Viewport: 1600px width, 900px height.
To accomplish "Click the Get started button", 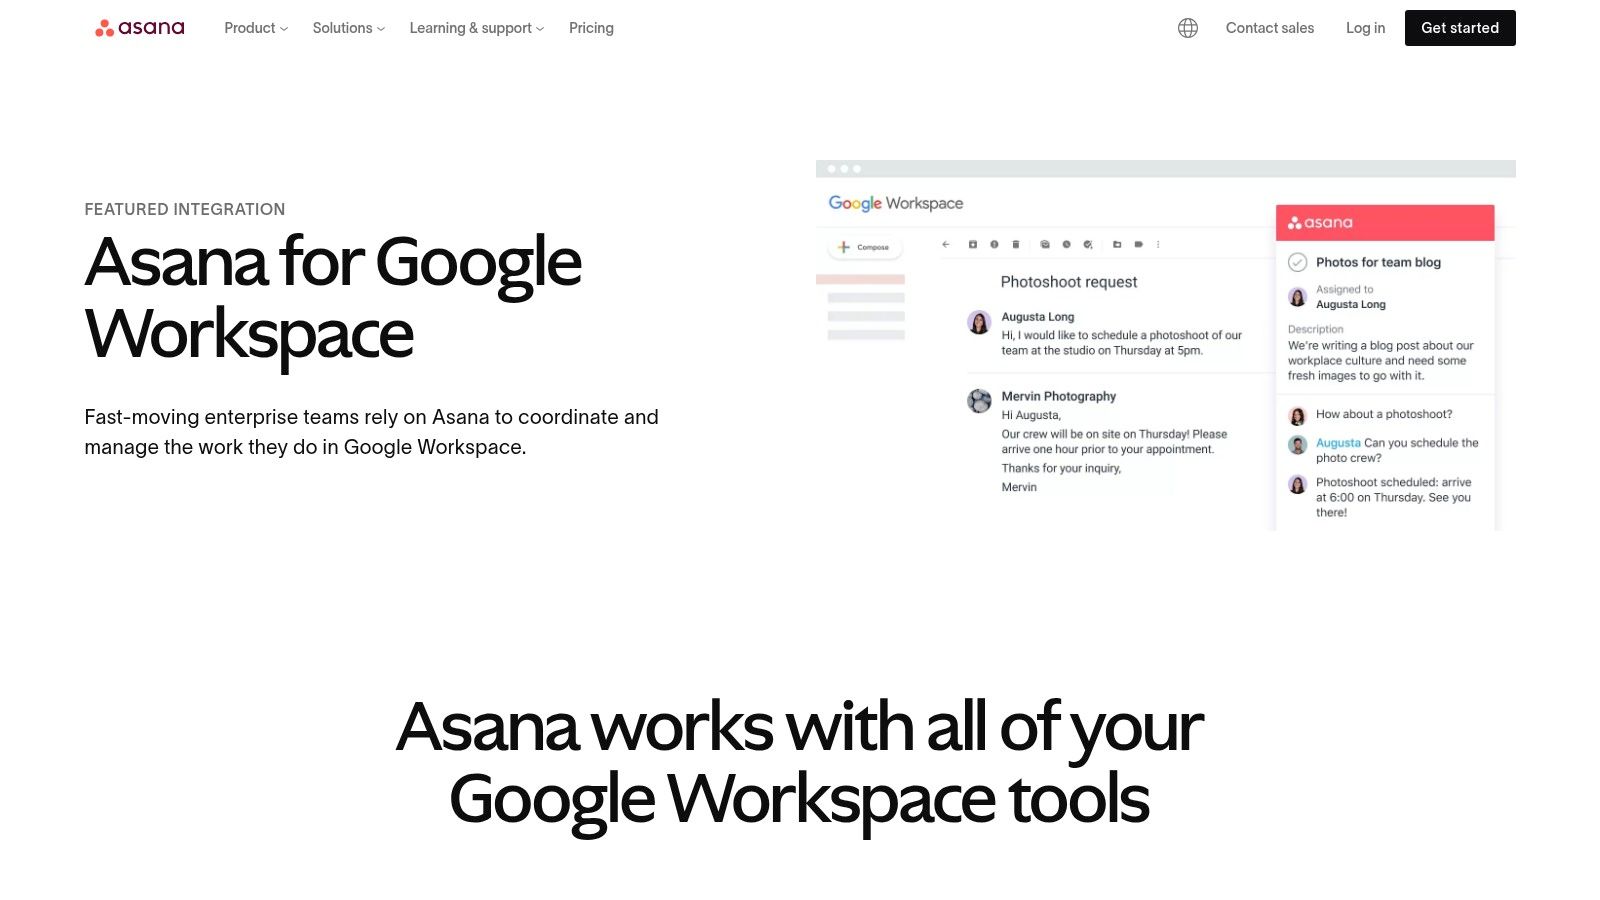I will [x=1460, y=28].
